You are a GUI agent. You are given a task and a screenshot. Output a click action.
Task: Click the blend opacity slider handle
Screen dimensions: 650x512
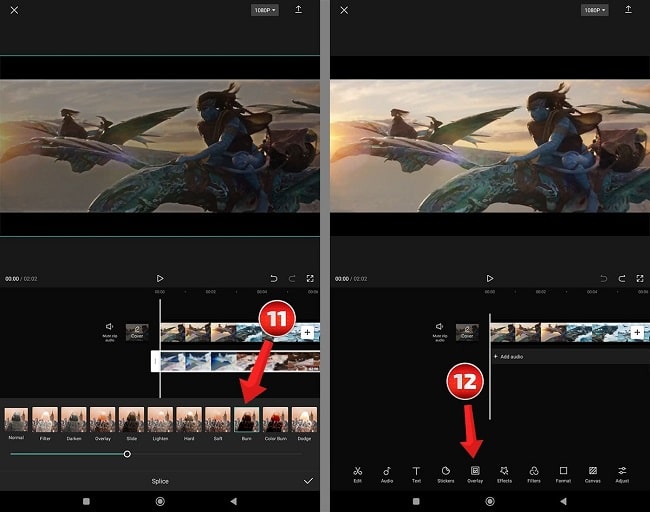127,454
